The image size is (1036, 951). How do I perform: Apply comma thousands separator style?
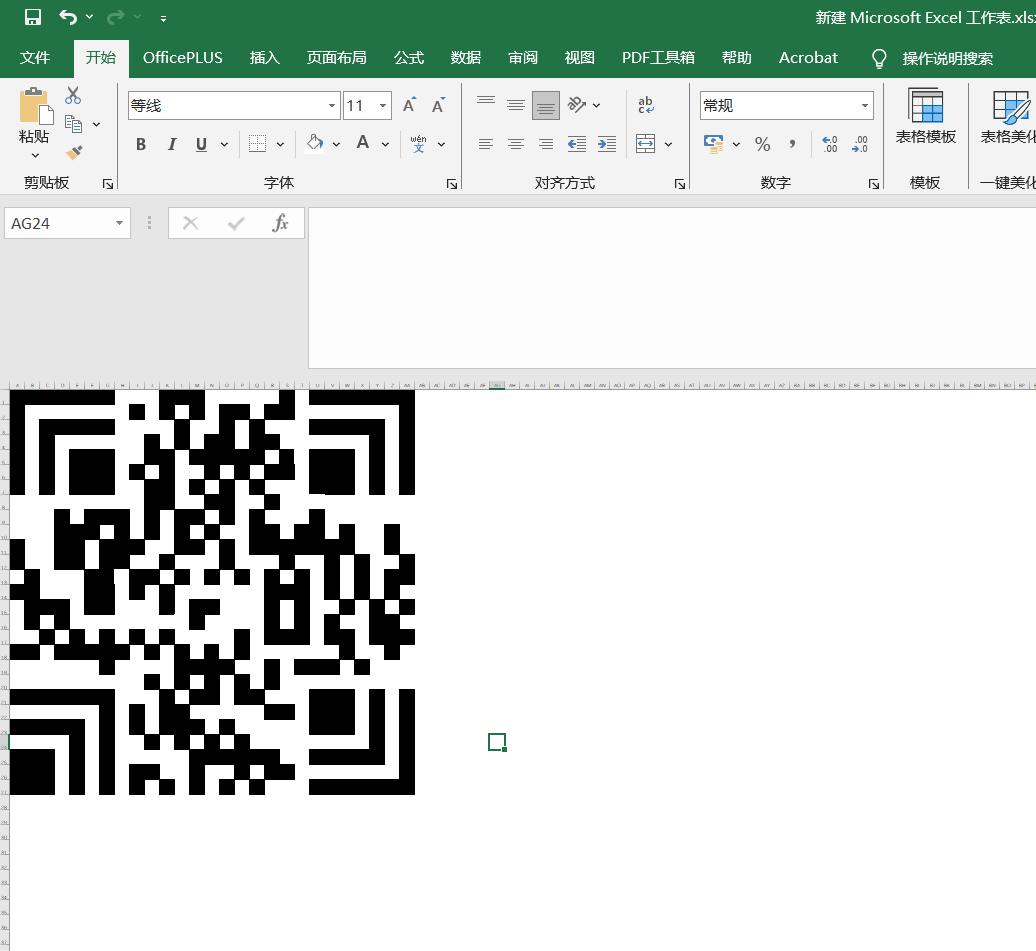tap(792, 143)
